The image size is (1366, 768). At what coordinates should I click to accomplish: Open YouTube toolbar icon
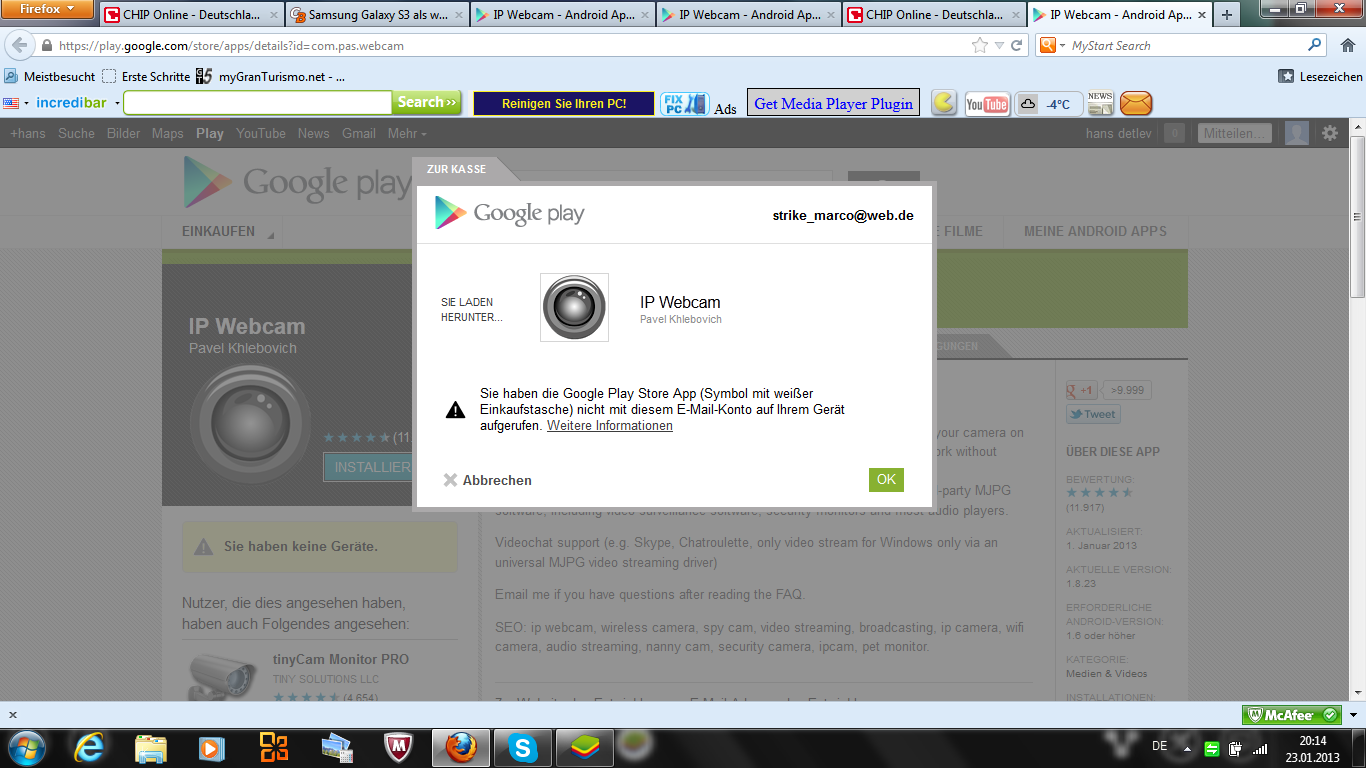pyautogui.click(x=987, y=104)
